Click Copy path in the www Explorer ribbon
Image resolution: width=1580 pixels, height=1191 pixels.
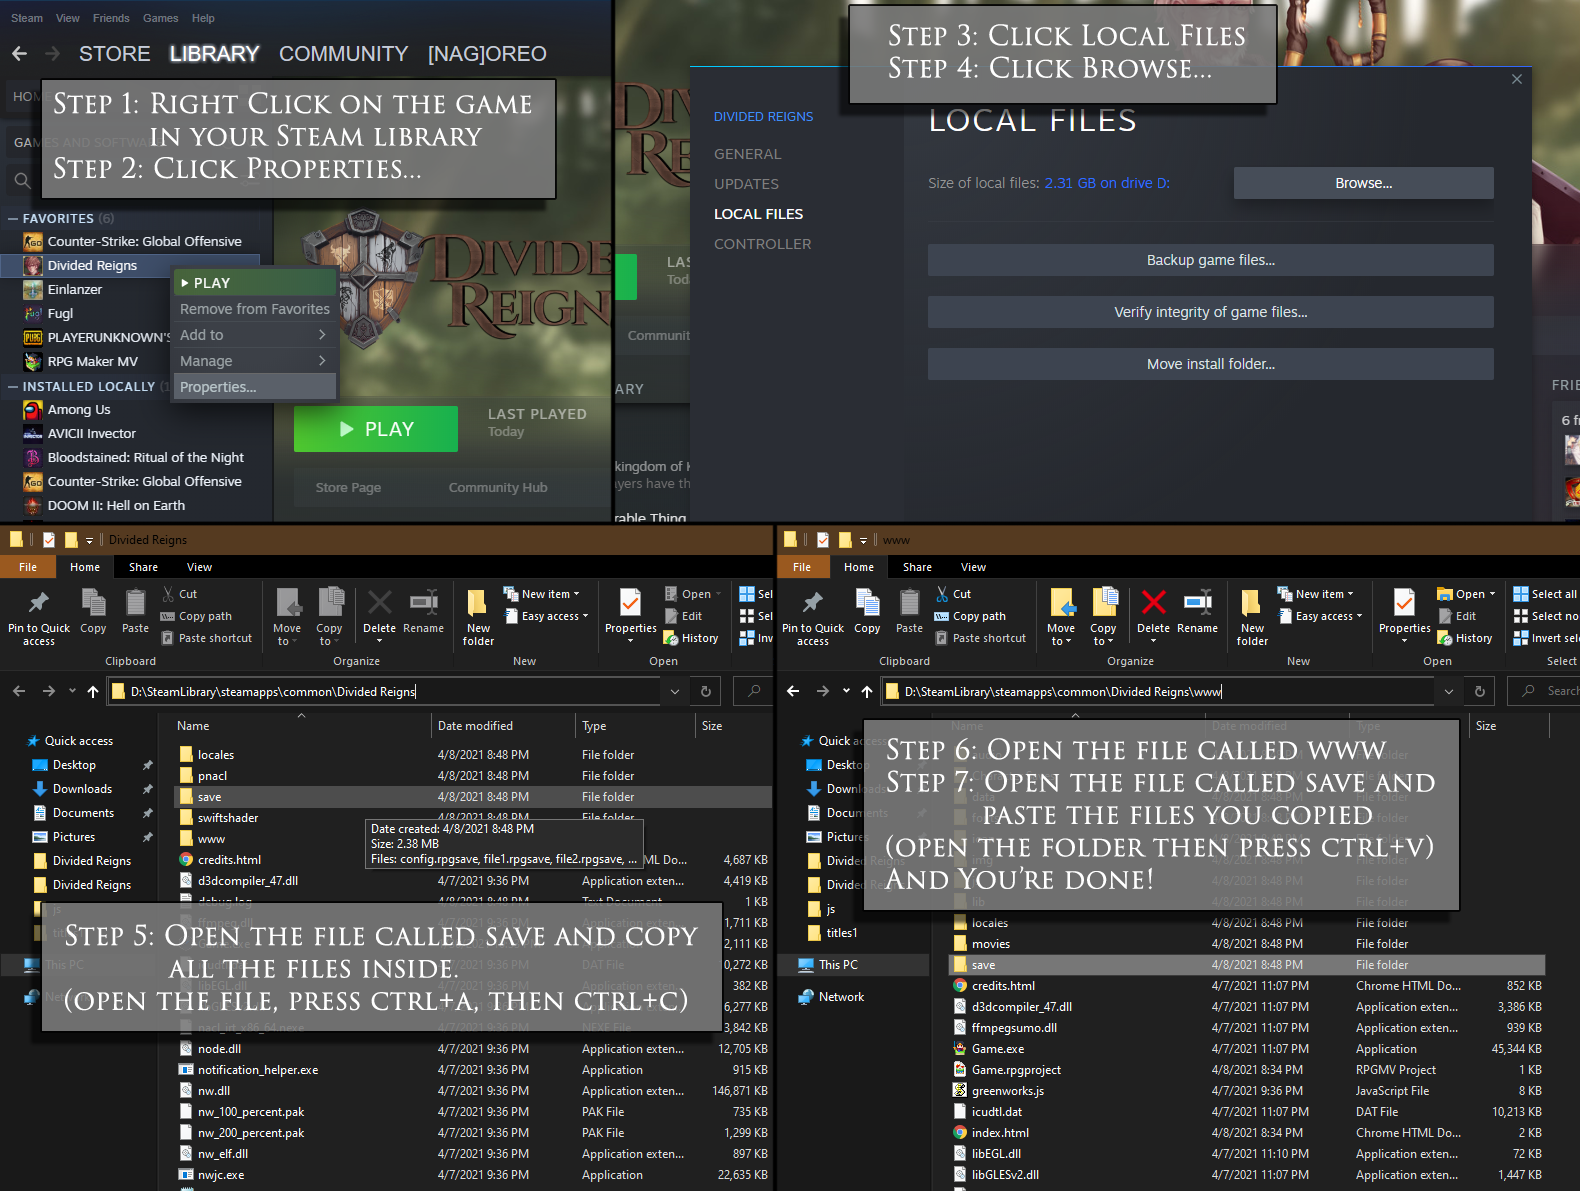point(970,616)
